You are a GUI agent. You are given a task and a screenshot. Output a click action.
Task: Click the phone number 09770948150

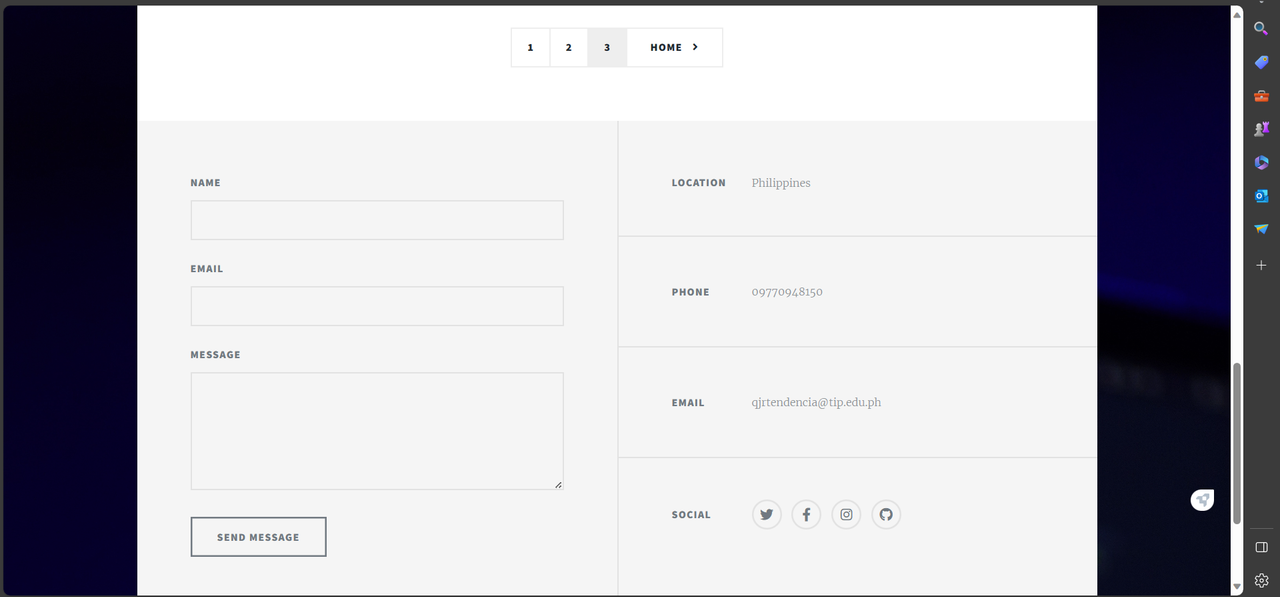click(x=787, y=292)
